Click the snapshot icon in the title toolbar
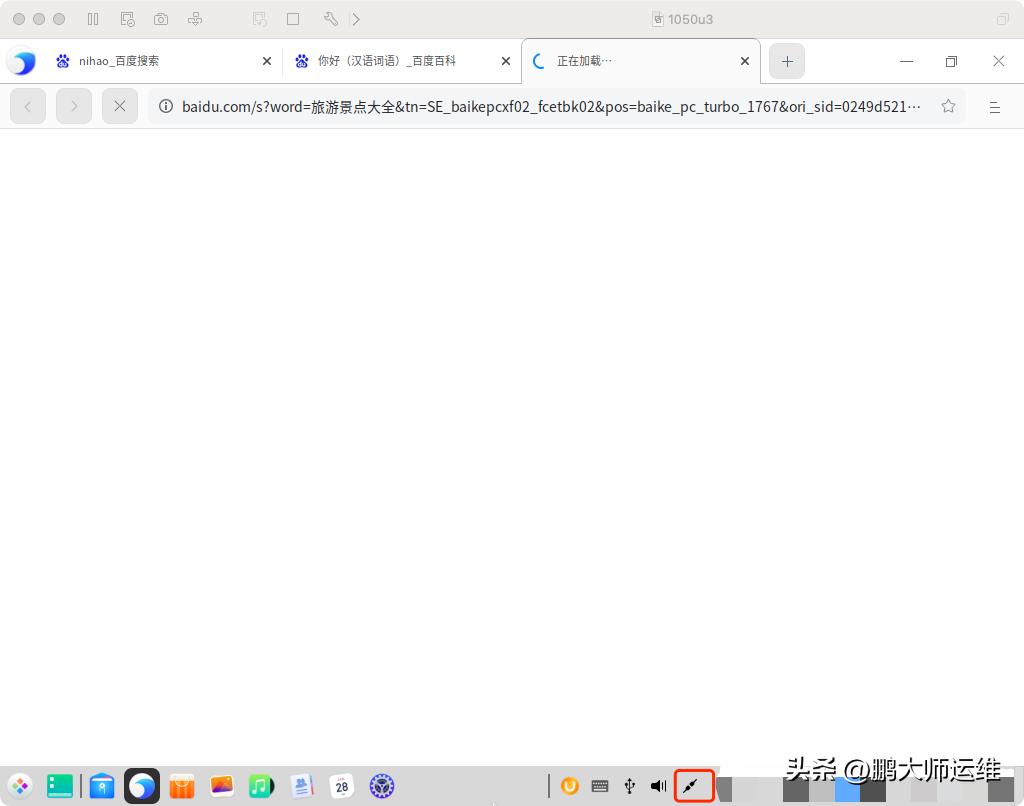Viewport: 1024px width, 806px height. 127,19
